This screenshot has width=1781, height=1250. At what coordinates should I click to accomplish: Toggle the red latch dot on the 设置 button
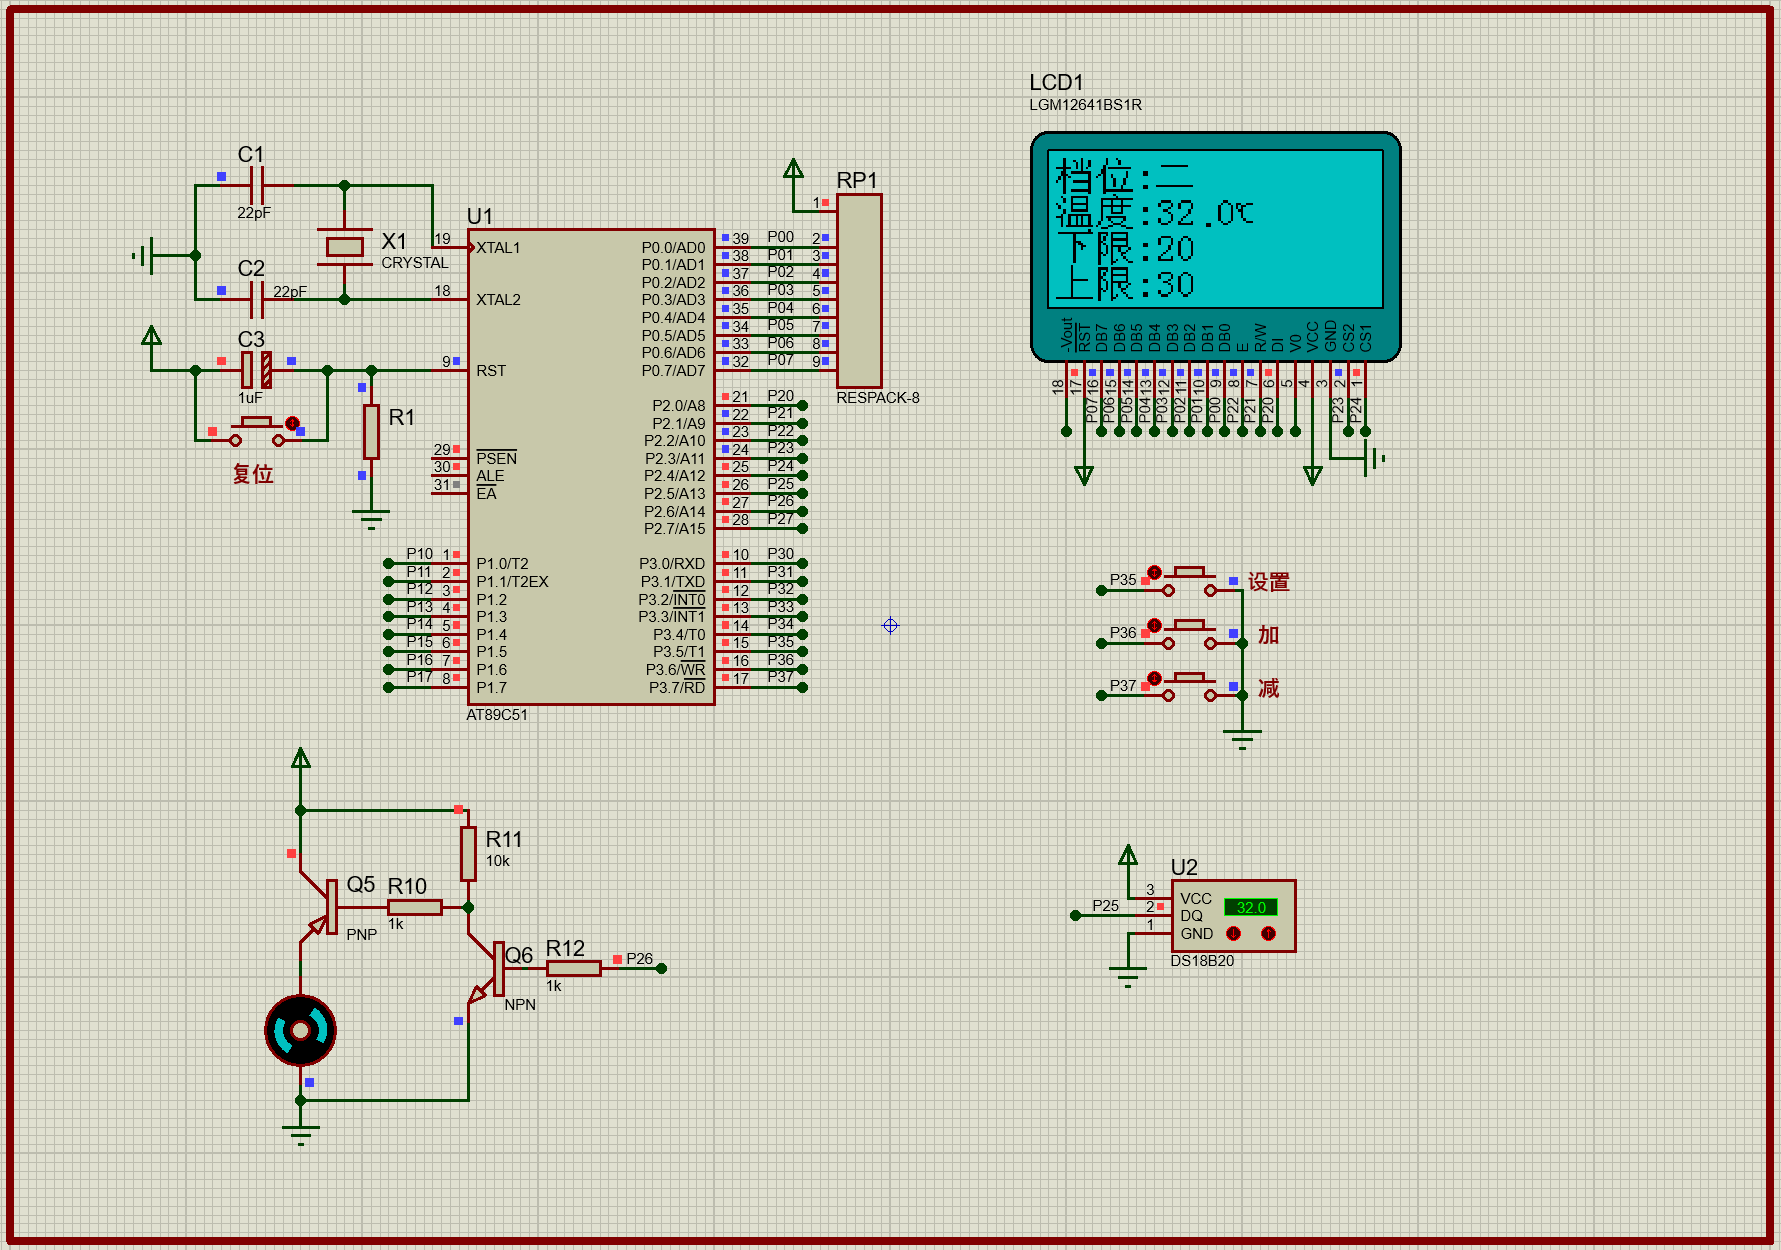coord(1154,572)
